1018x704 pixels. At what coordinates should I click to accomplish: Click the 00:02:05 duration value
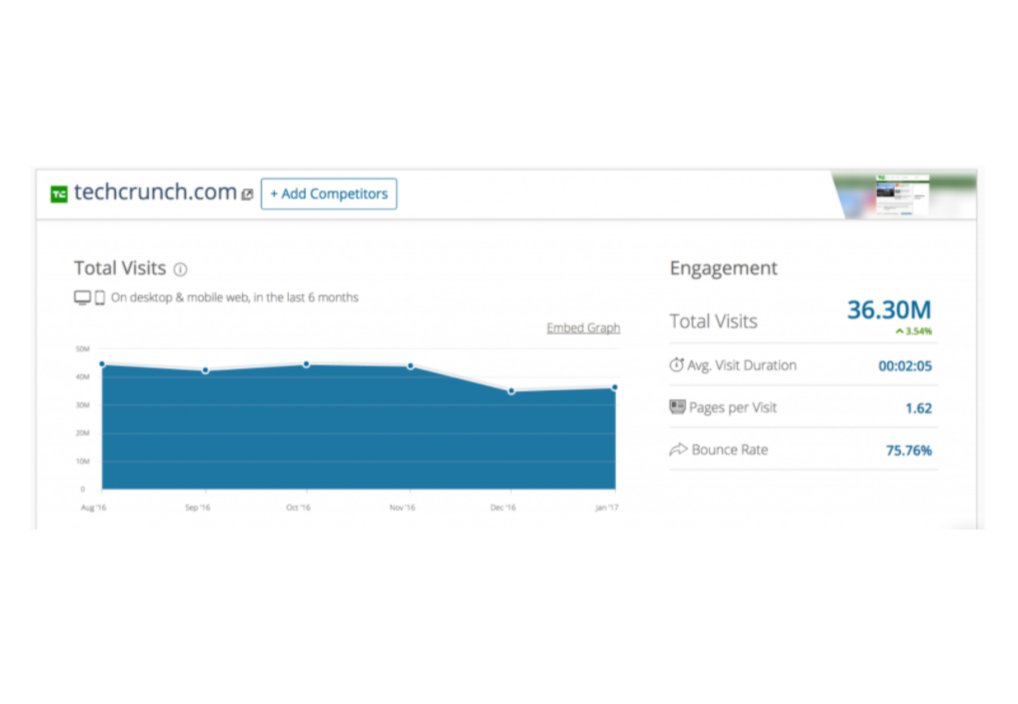click(x=905, y=366)
